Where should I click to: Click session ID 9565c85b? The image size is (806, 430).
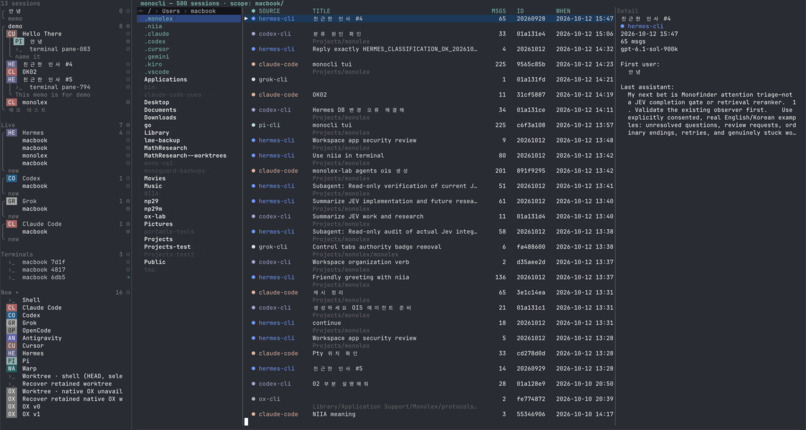click(531, 64)
